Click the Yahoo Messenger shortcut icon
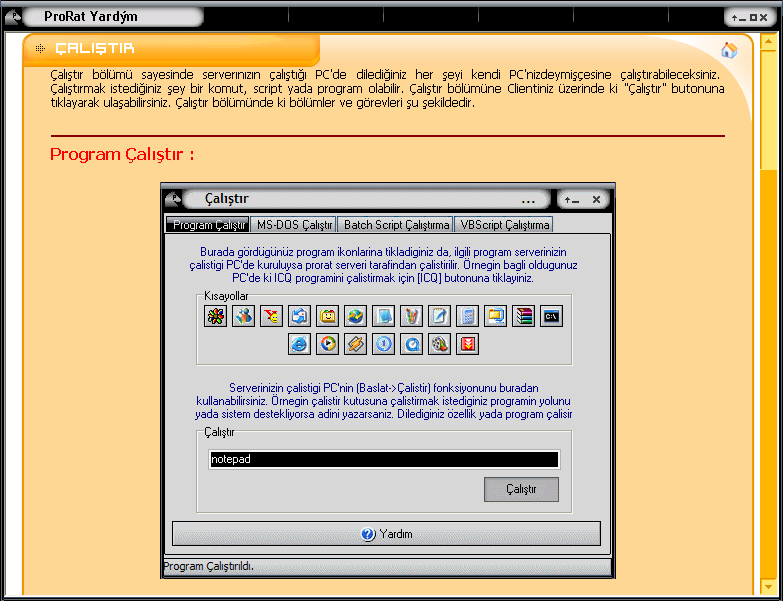Viewport: 783px width, 601px height. click(x=271, y=317)
